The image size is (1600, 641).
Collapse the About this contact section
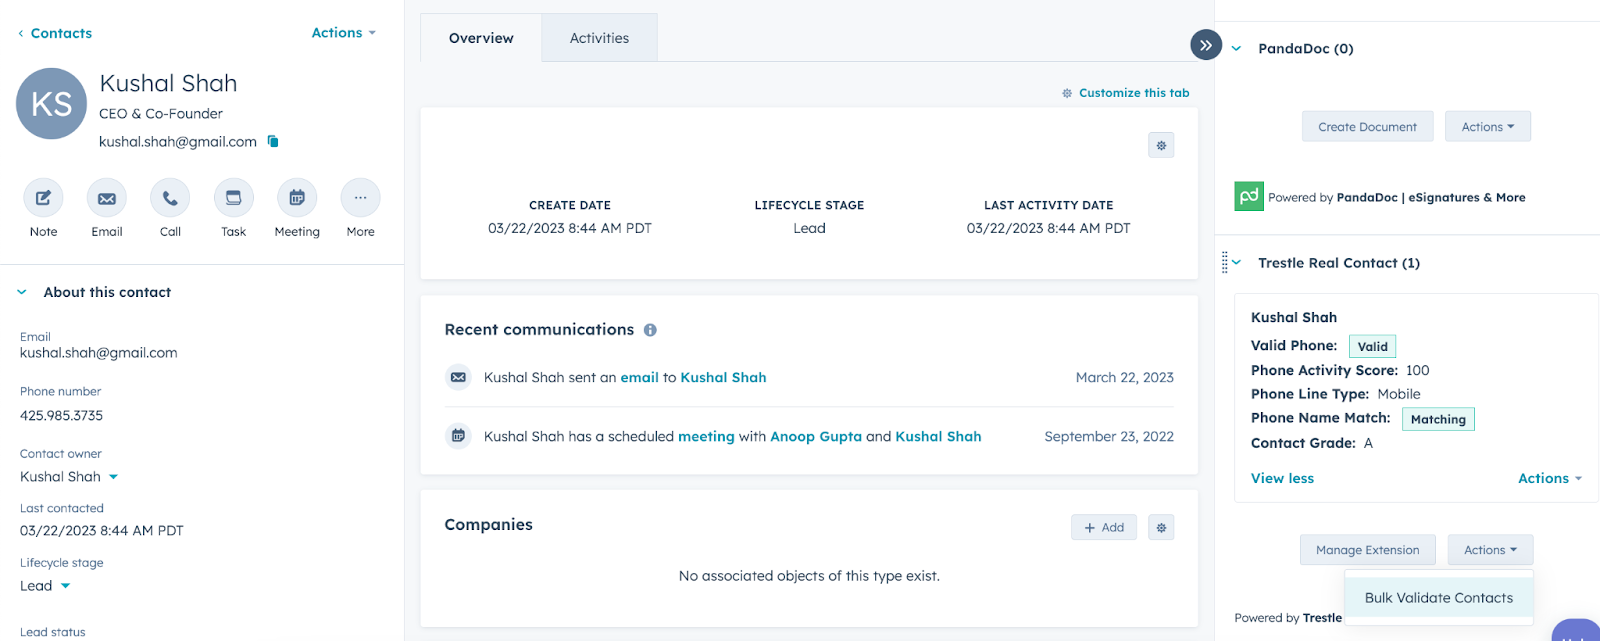[22, 293]
